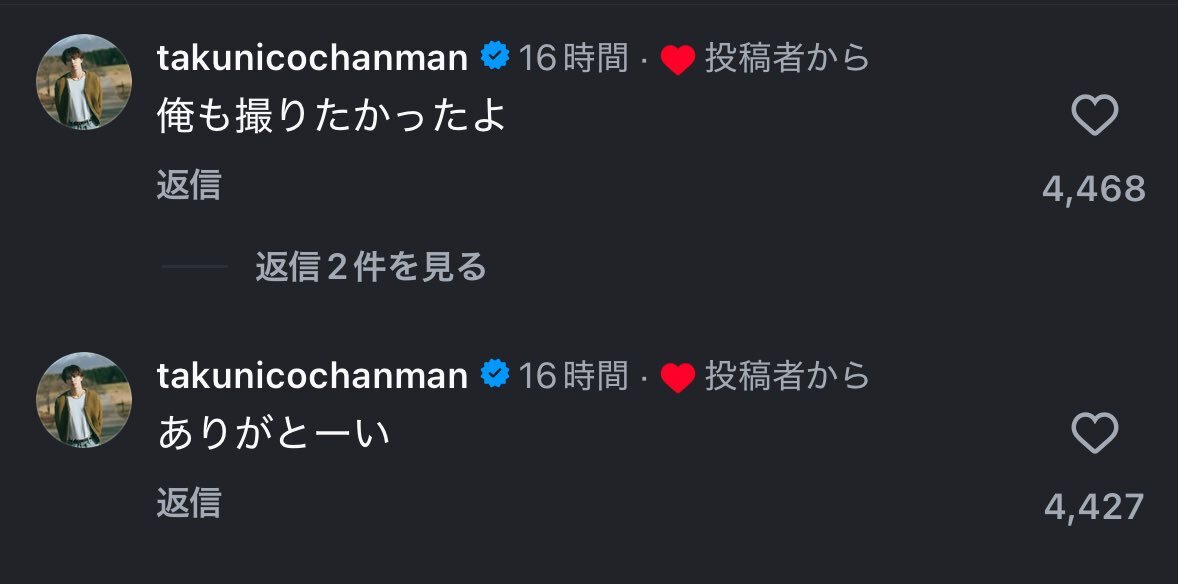Viewport: 1178px width, 584px height.
Task: Like the "俺も撮りたかったよ" comment
Action: coord(1094,117)
